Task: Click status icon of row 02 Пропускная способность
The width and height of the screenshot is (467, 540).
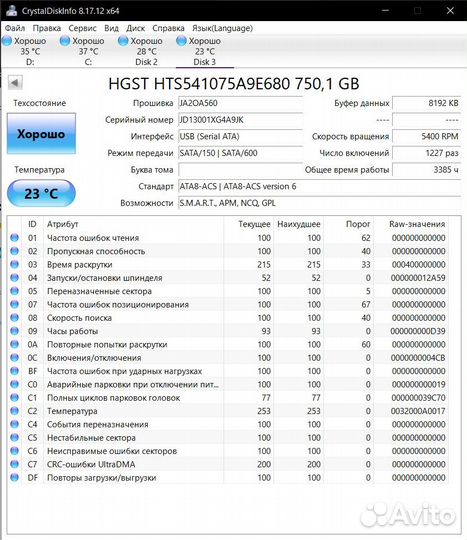Action: click(x=14, y=251)
